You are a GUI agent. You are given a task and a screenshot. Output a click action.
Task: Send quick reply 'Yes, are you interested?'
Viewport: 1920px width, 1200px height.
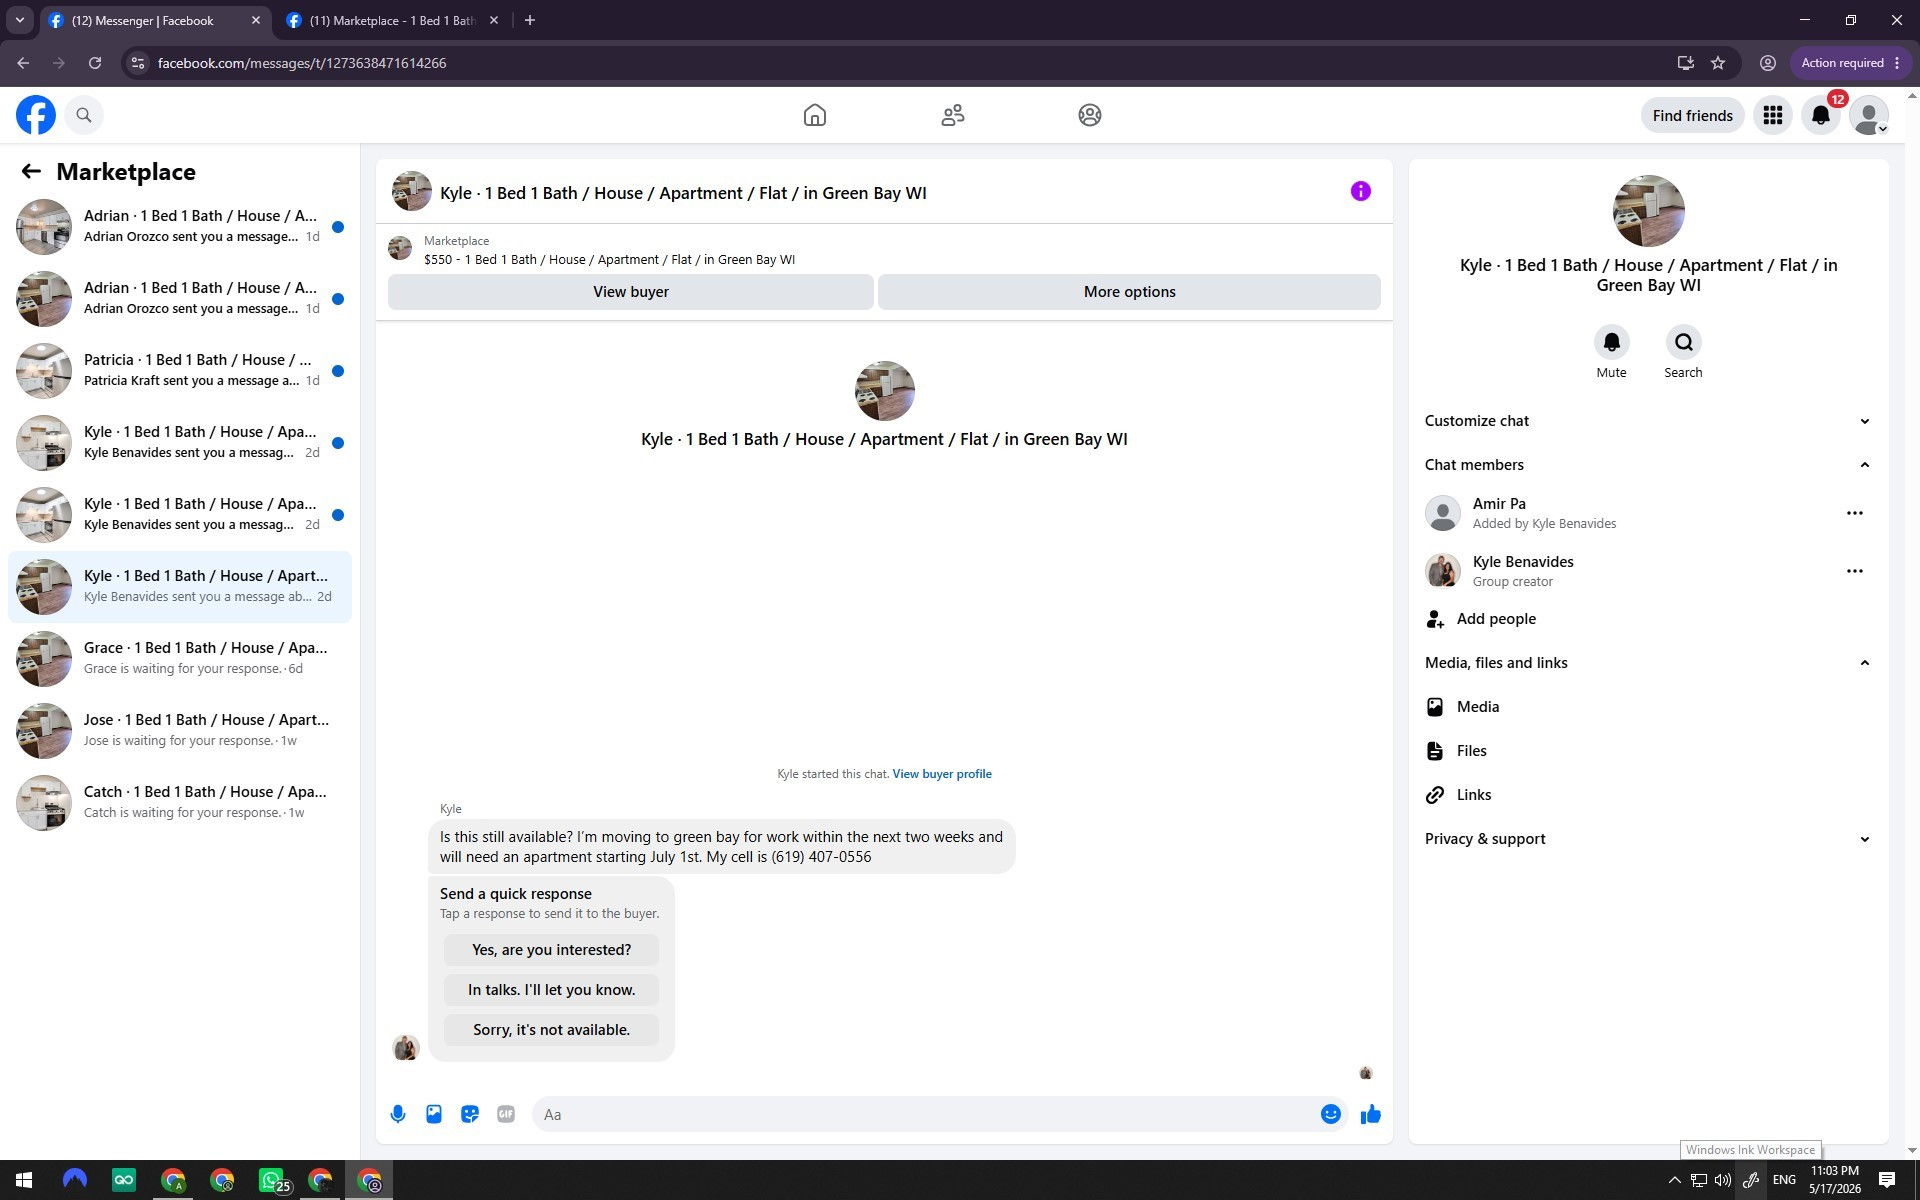click(x=551, y=950)
